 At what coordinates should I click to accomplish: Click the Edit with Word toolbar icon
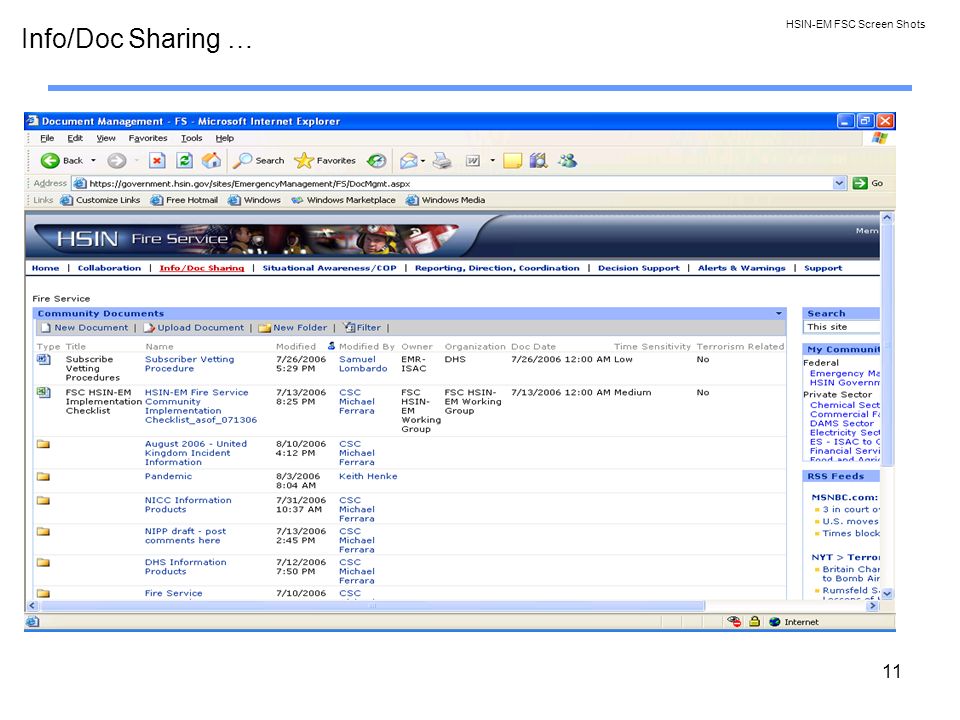tap(473, 160)
